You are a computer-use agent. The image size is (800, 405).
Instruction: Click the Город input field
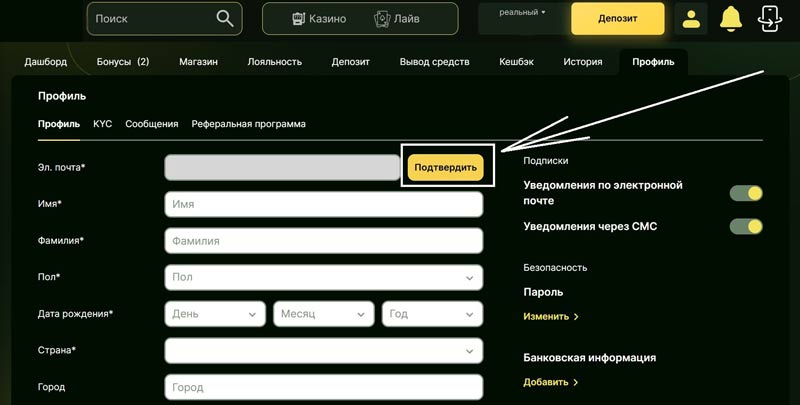click(323, 387)
